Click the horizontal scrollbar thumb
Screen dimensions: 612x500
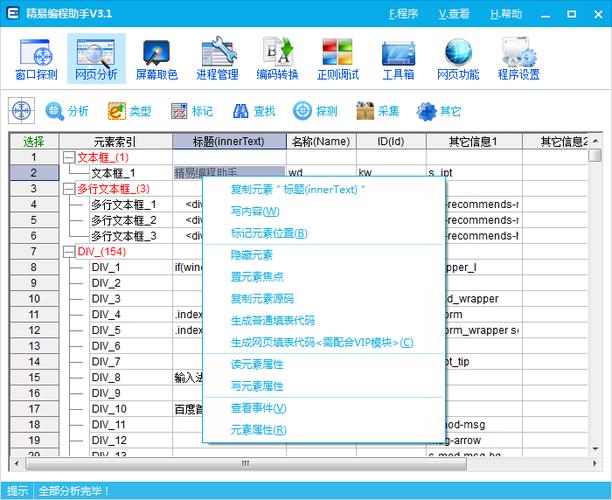[x=246, y=463]
